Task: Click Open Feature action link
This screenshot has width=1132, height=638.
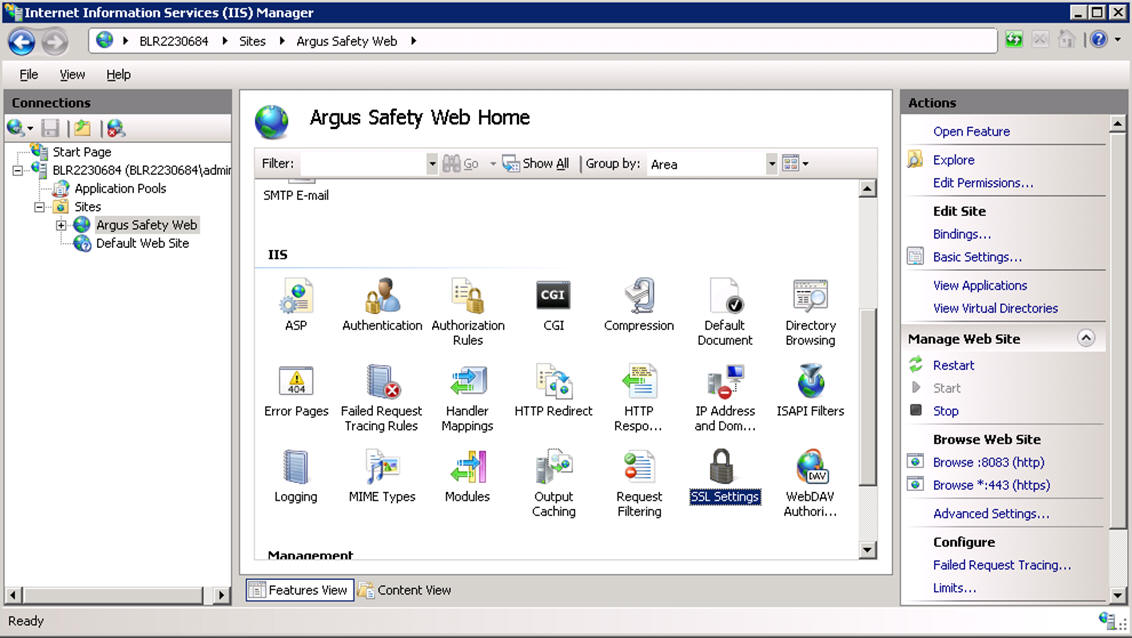Action: coord(971,131)
